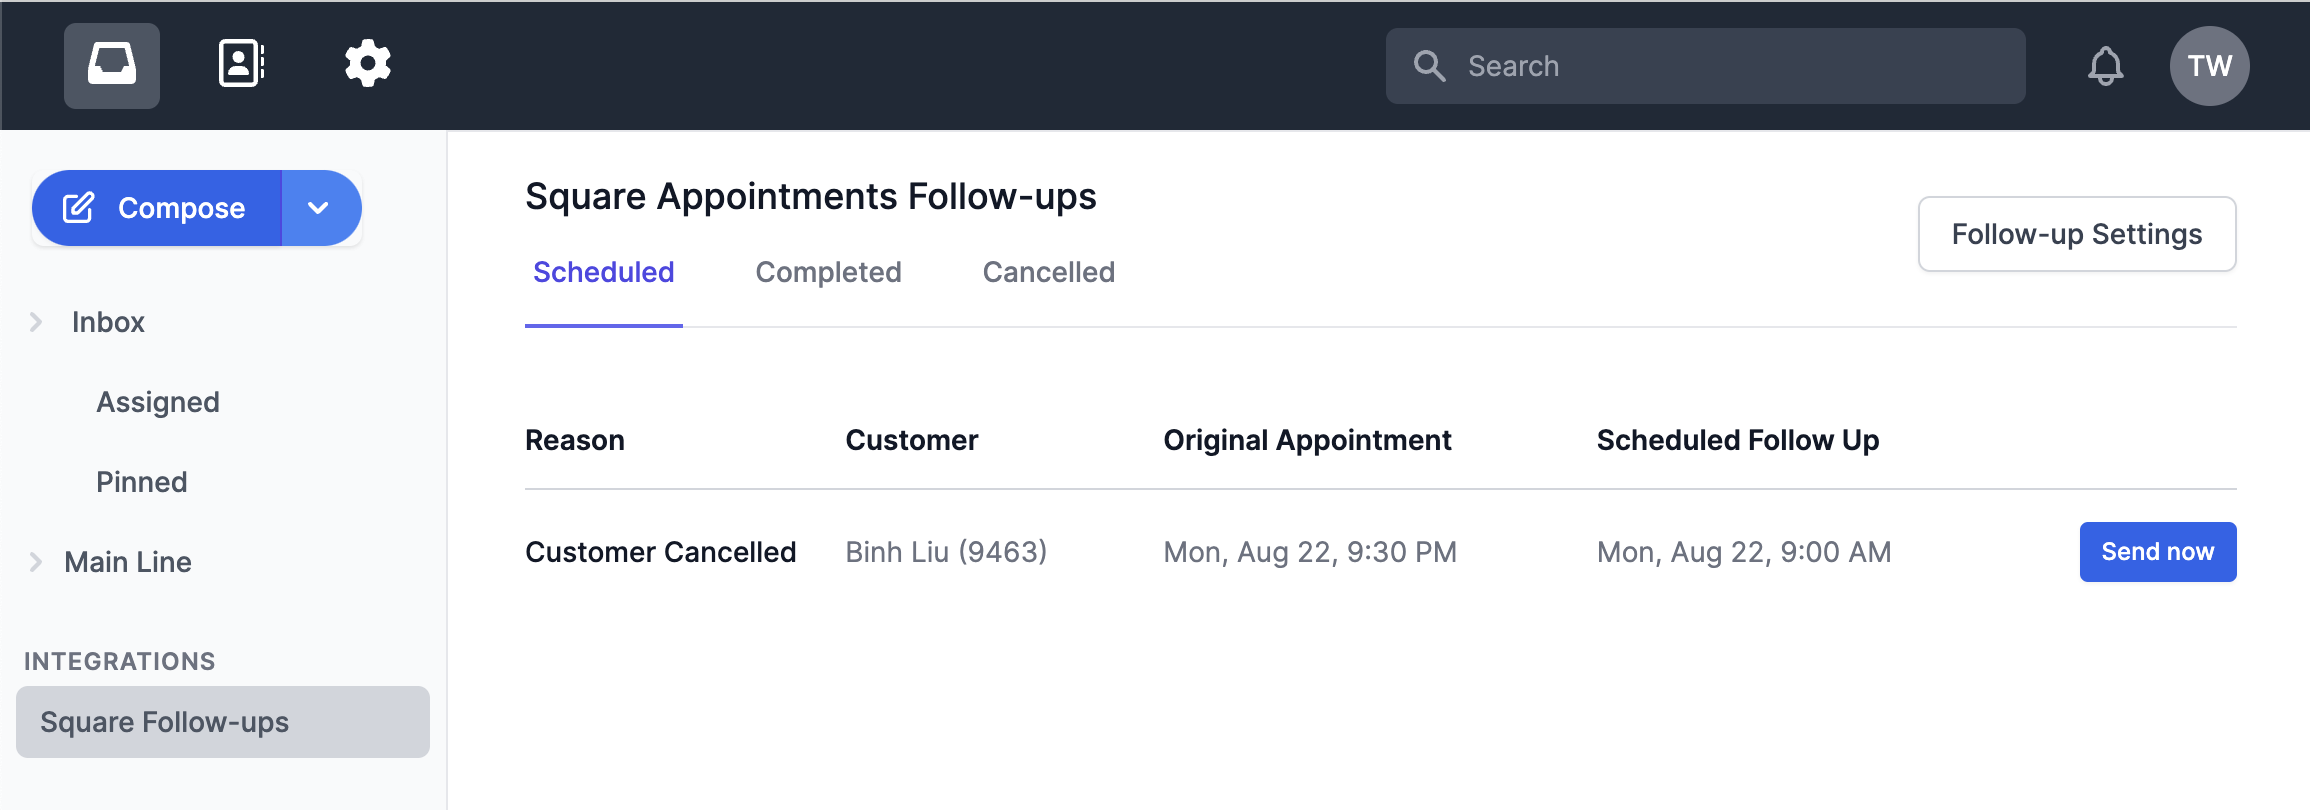Click inside the Search field

point(1700,65)
